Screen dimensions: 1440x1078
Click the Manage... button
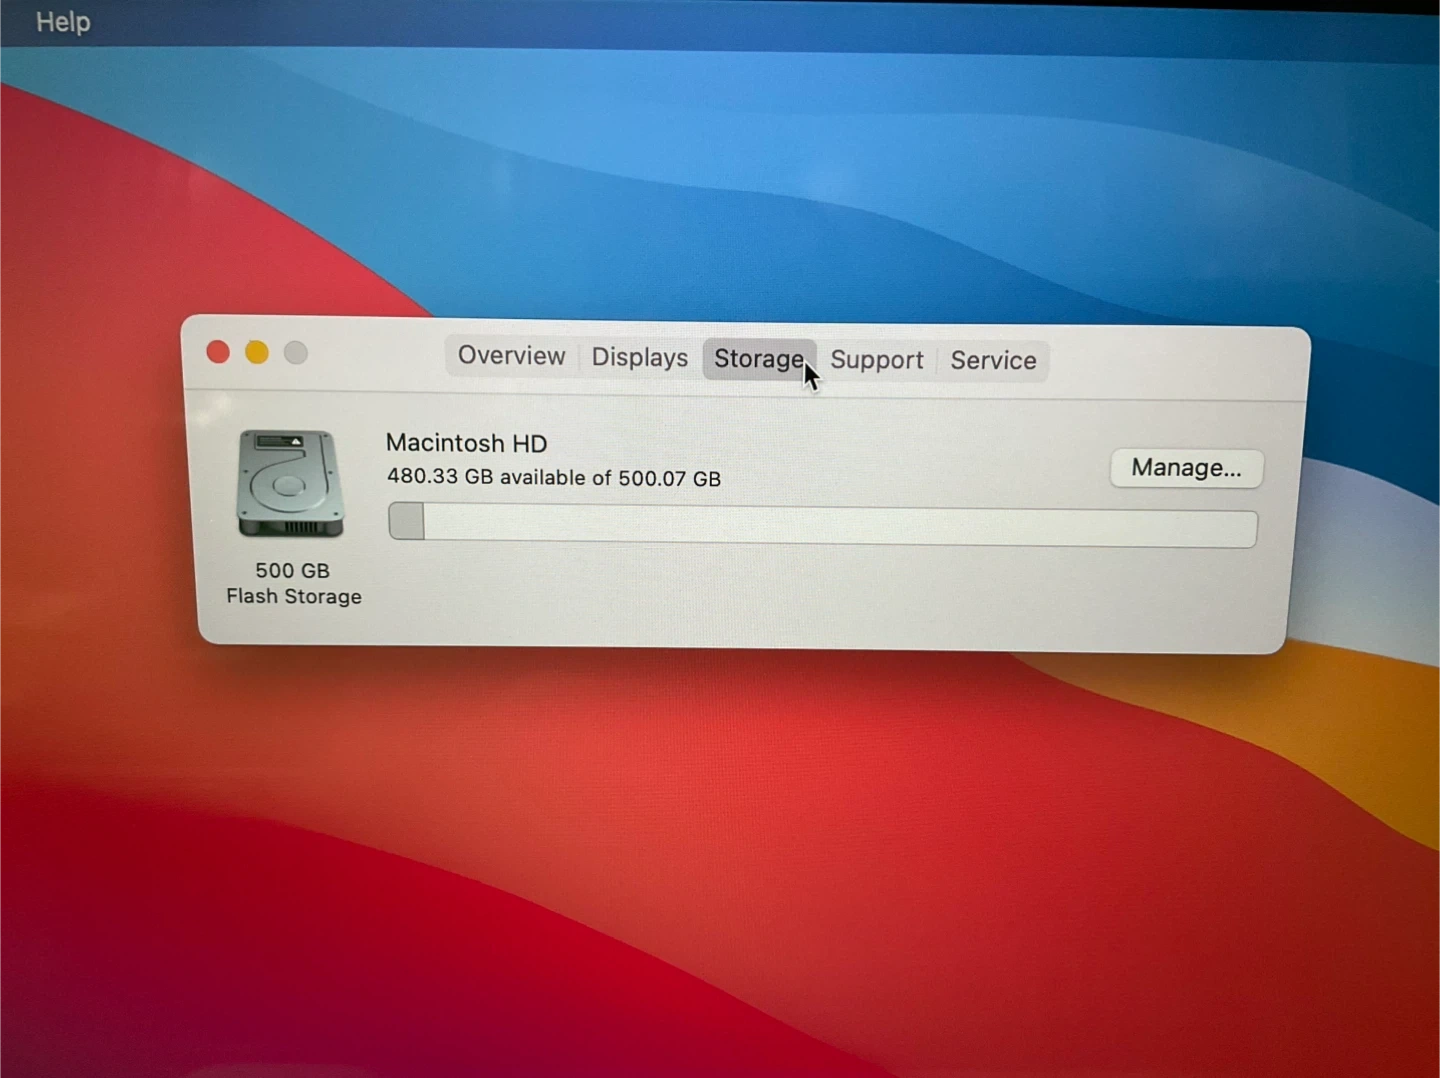tap(1185, 468)
